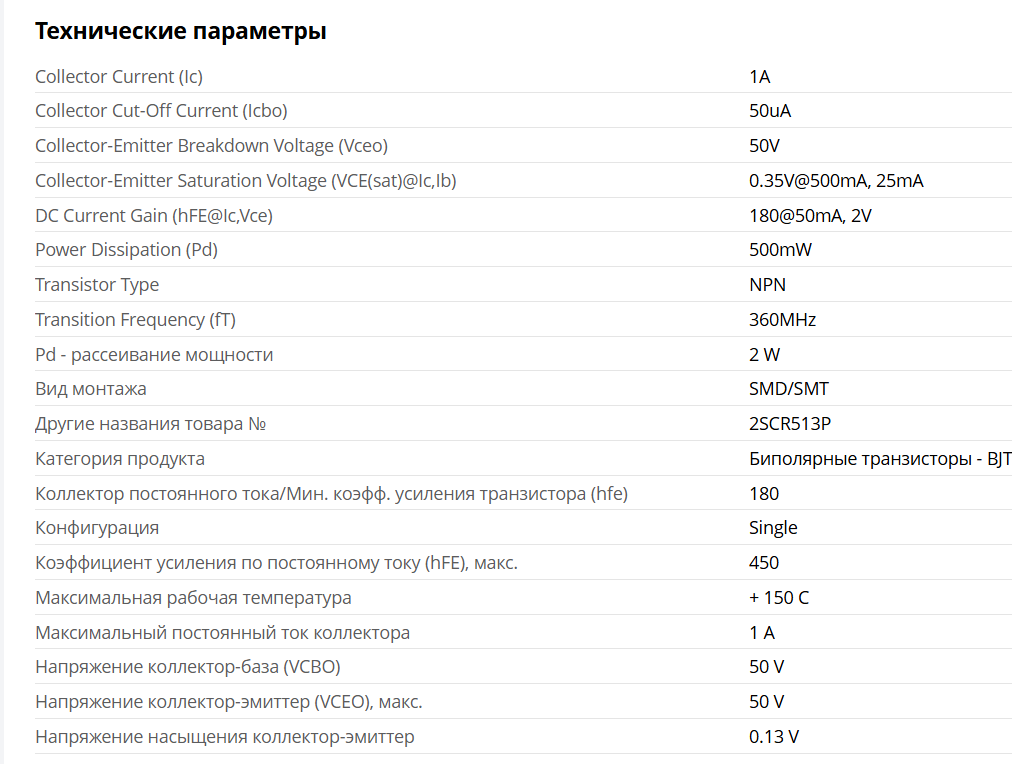Click the SMD/SMT mounting type value
The height and width of the screenshot is (764, 1032).
(x=788, y=389)
